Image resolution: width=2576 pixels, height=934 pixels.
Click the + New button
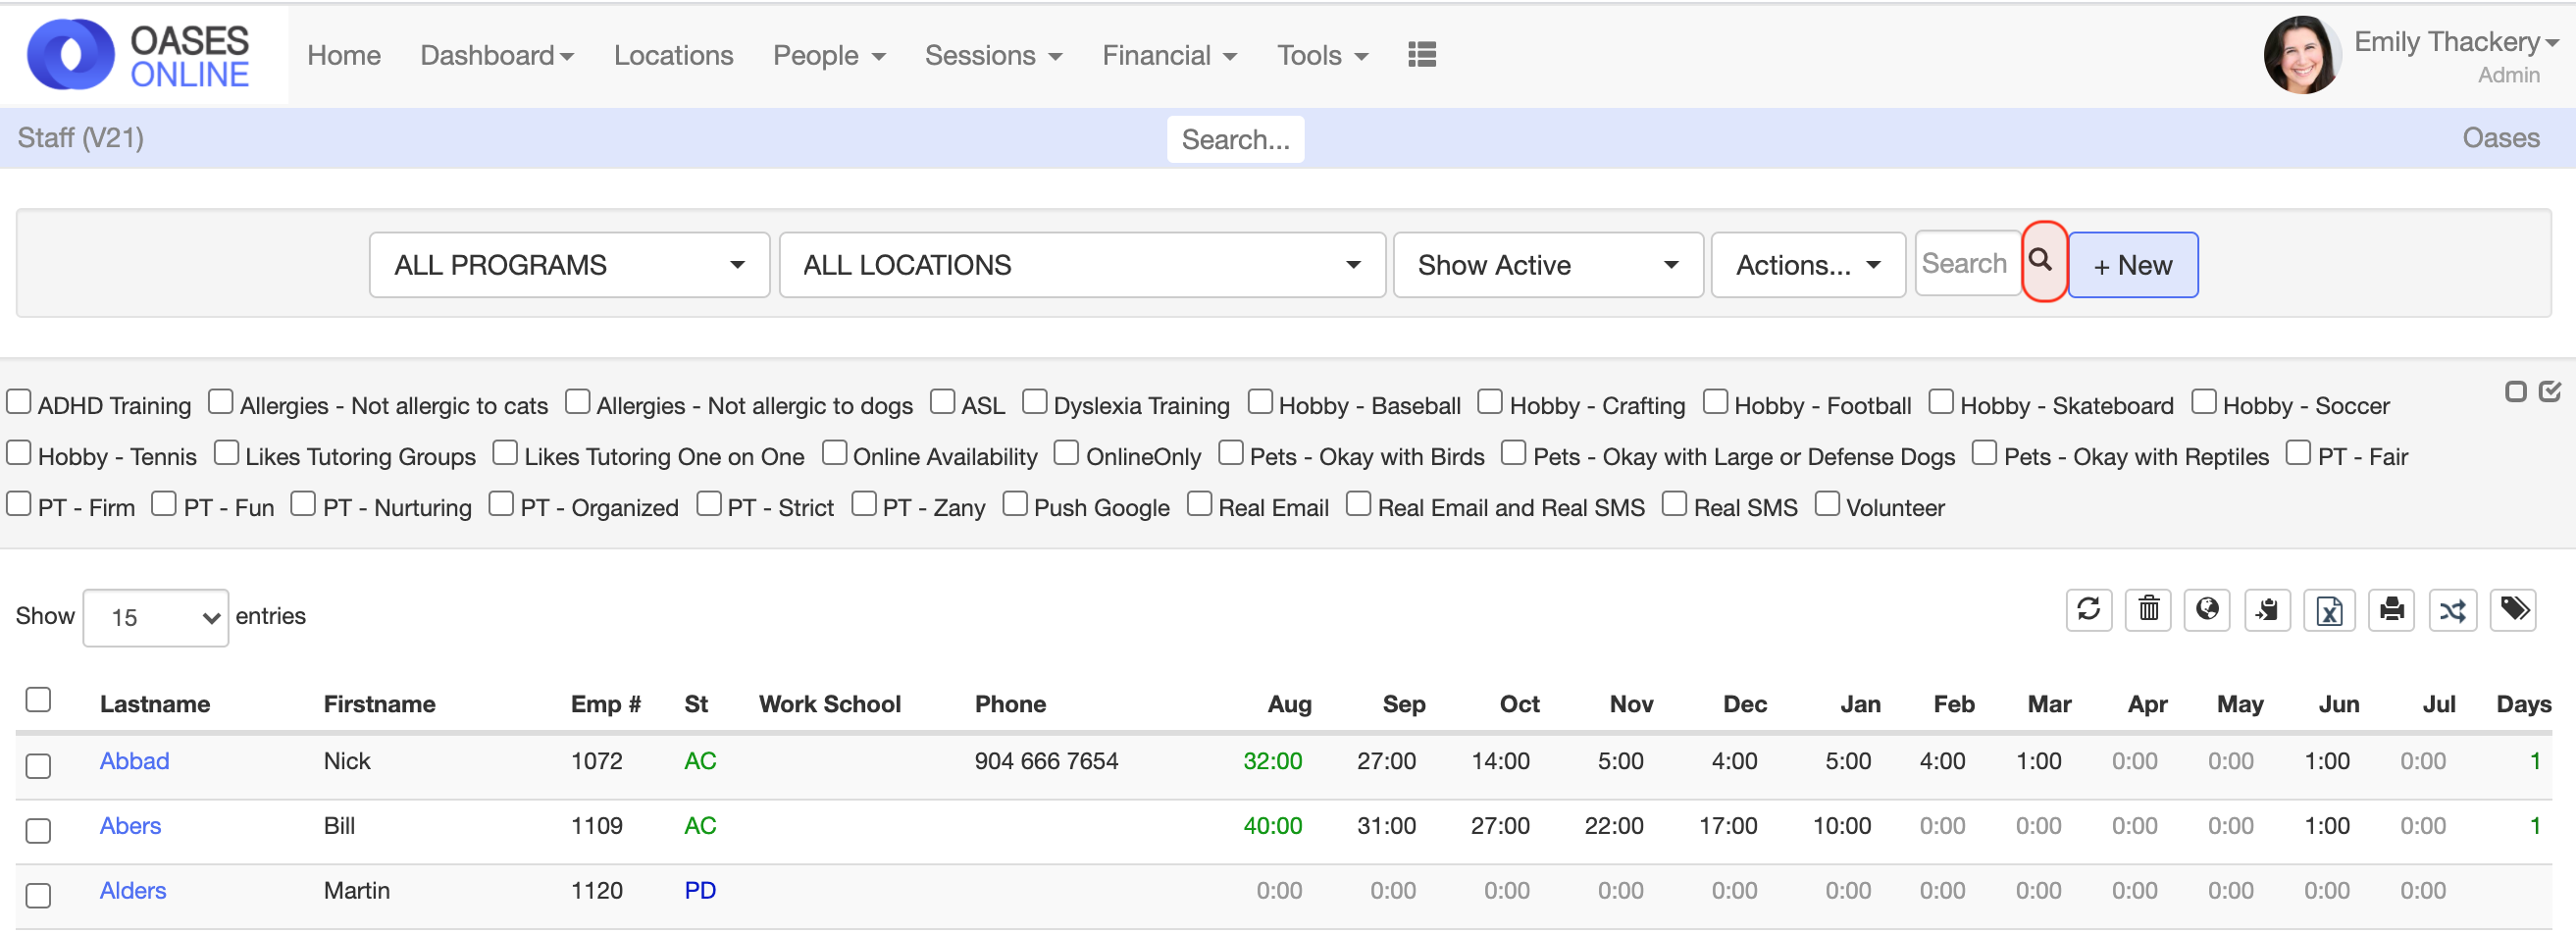click(2132, 265)
